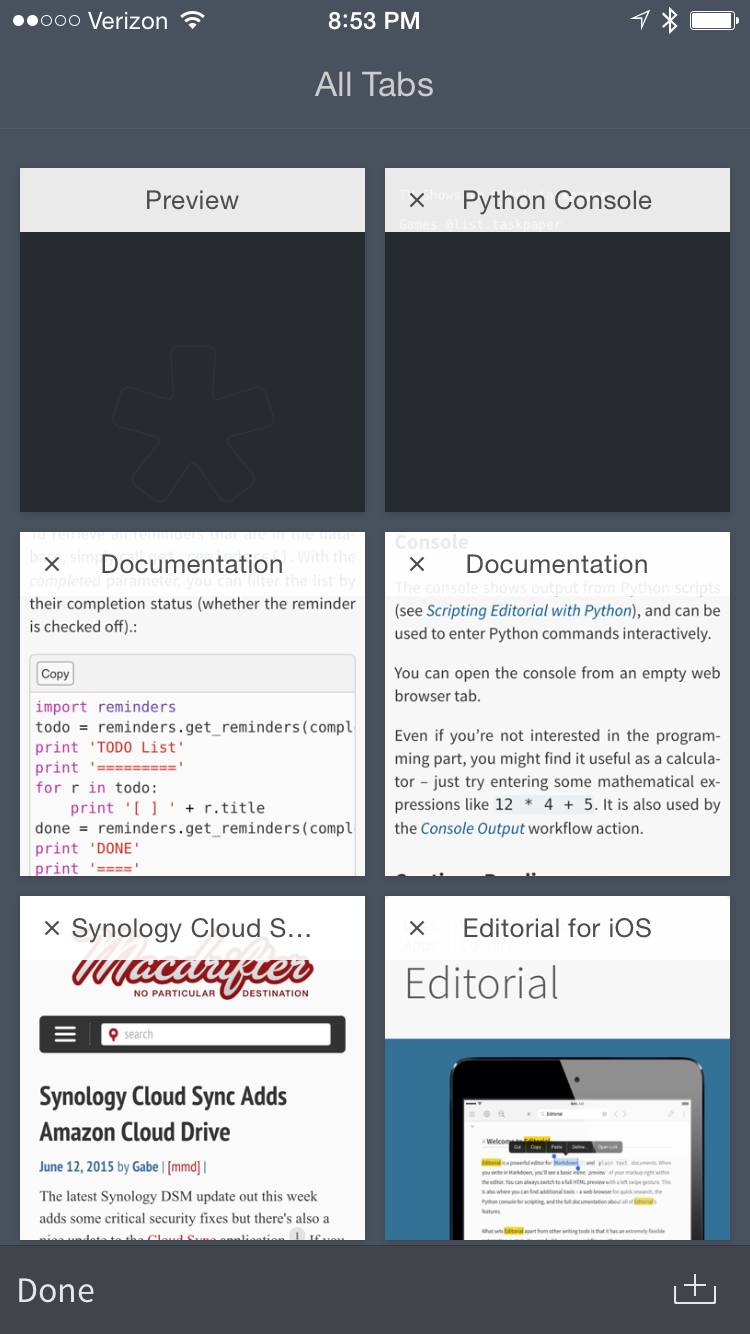This screenshot has height=1334, width=750.
Task: Select the Editorial for iOS tab title
Action: [x=557, y=928]
